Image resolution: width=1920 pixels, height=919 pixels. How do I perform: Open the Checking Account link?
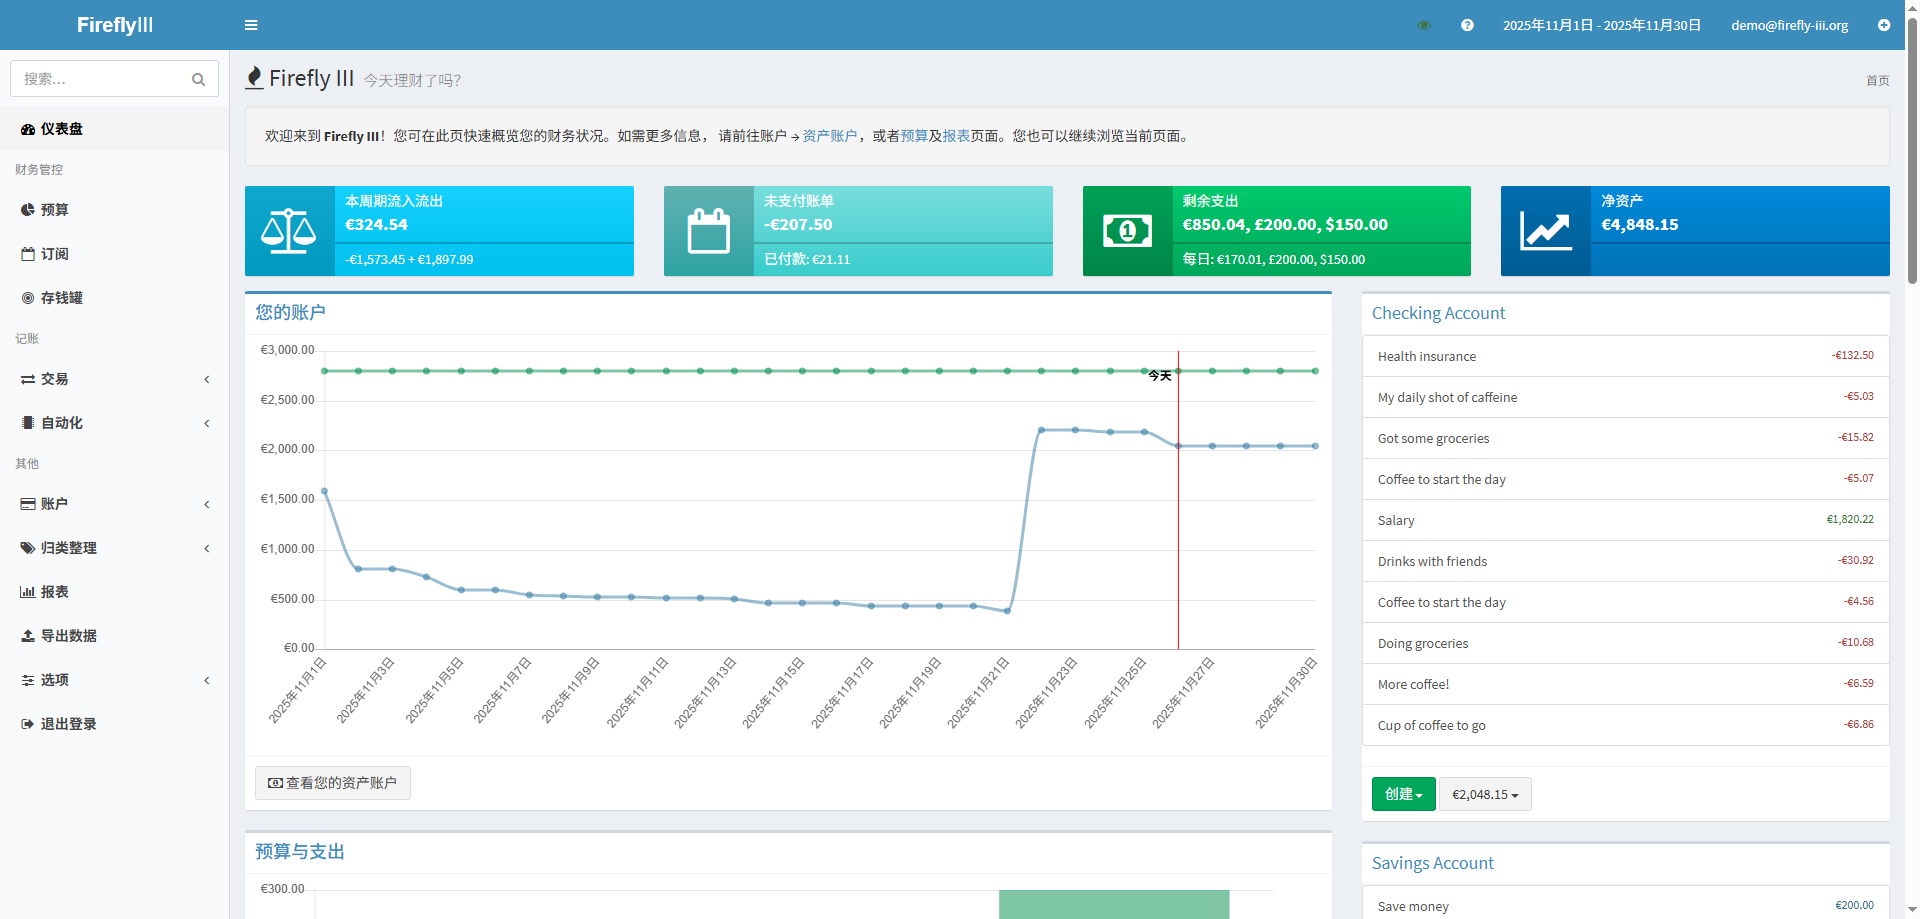[1438, 313]
